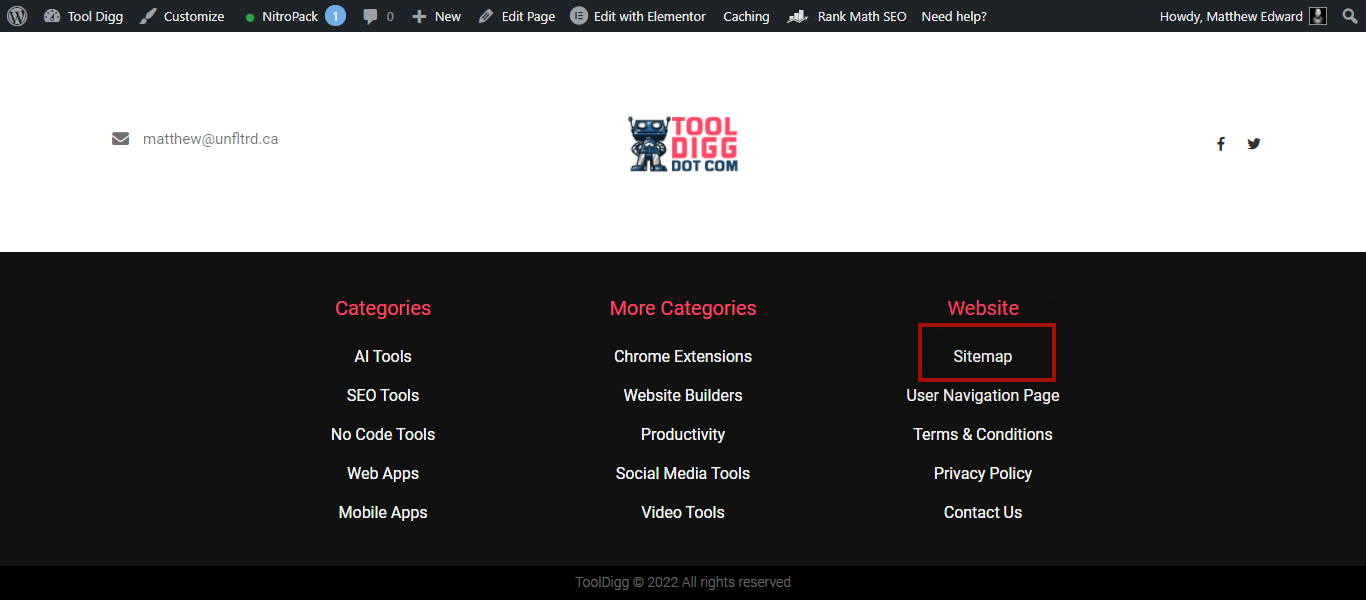Click the Tool Digg logo
1366x600 pixels.
point(683,143)
